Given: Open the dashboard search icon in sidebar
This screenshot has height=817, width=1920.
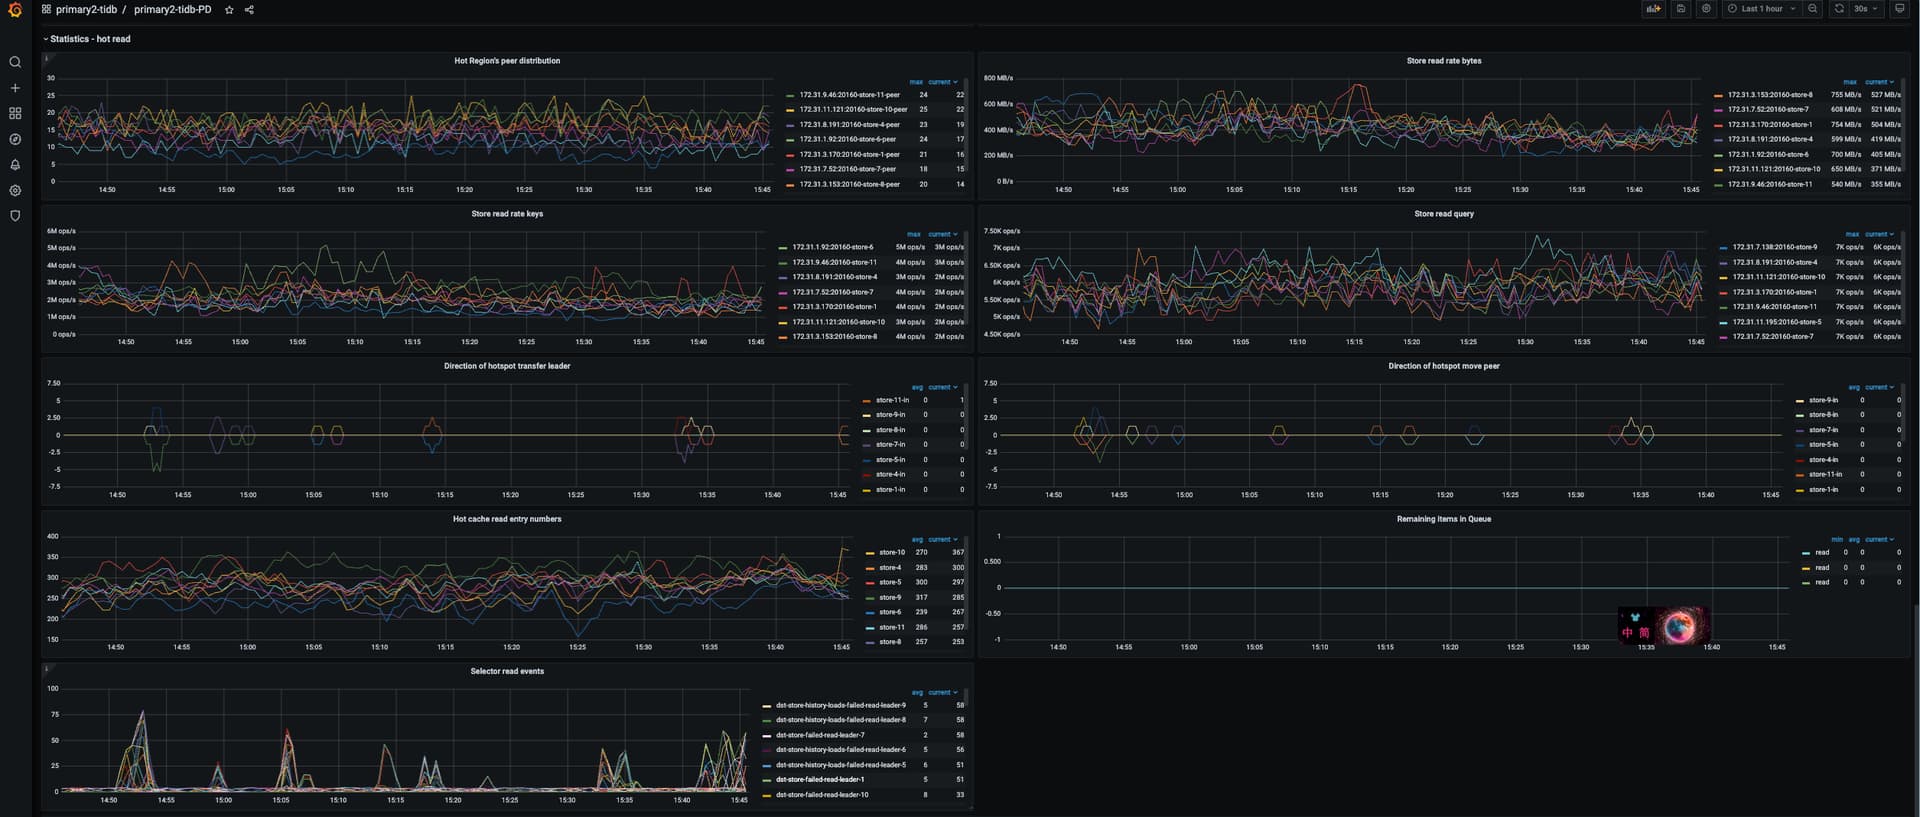Looking at the screenshot, I should [15, 62].
